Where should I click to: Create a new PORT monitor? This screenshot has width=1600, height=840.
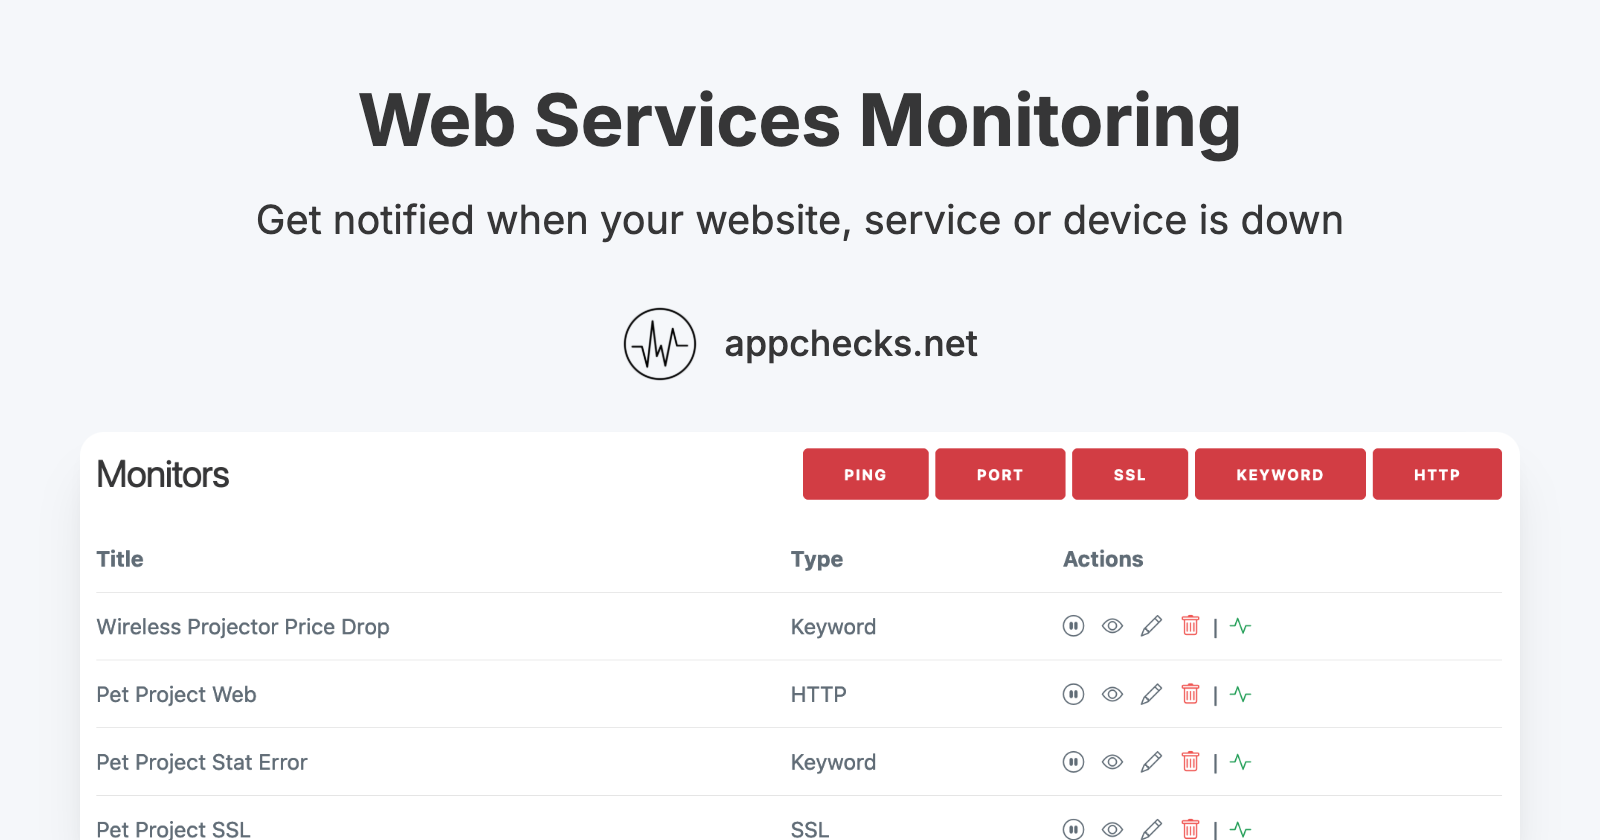pyautogui.click(x=999, y=473)
